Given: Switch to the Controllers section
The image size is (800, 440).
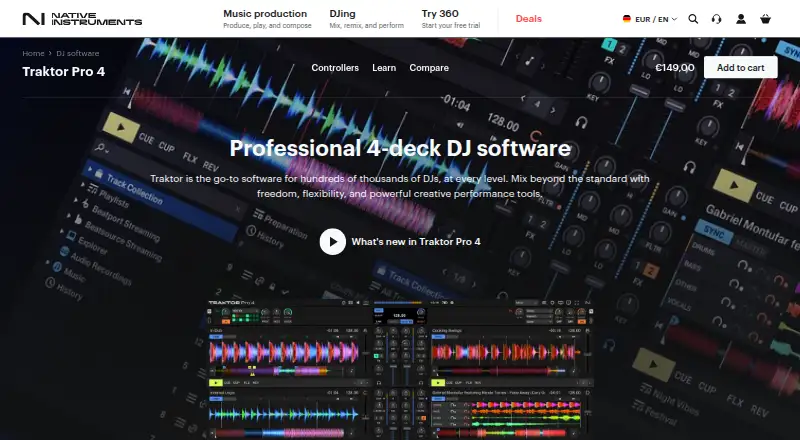Looking at the screenshot, I should click(335, 67).
